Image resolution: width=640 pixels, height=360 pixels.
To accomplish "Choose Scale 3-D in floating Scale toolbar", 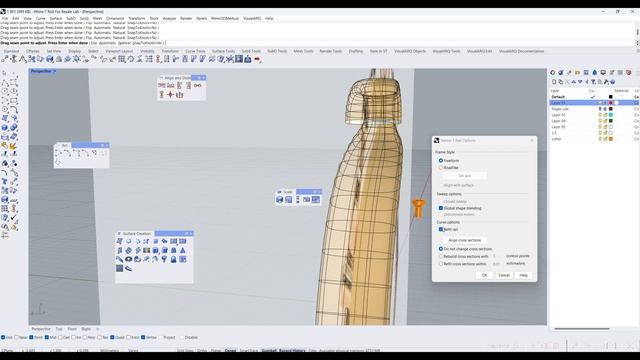I will pyautogui.click(x=280, y=200).
